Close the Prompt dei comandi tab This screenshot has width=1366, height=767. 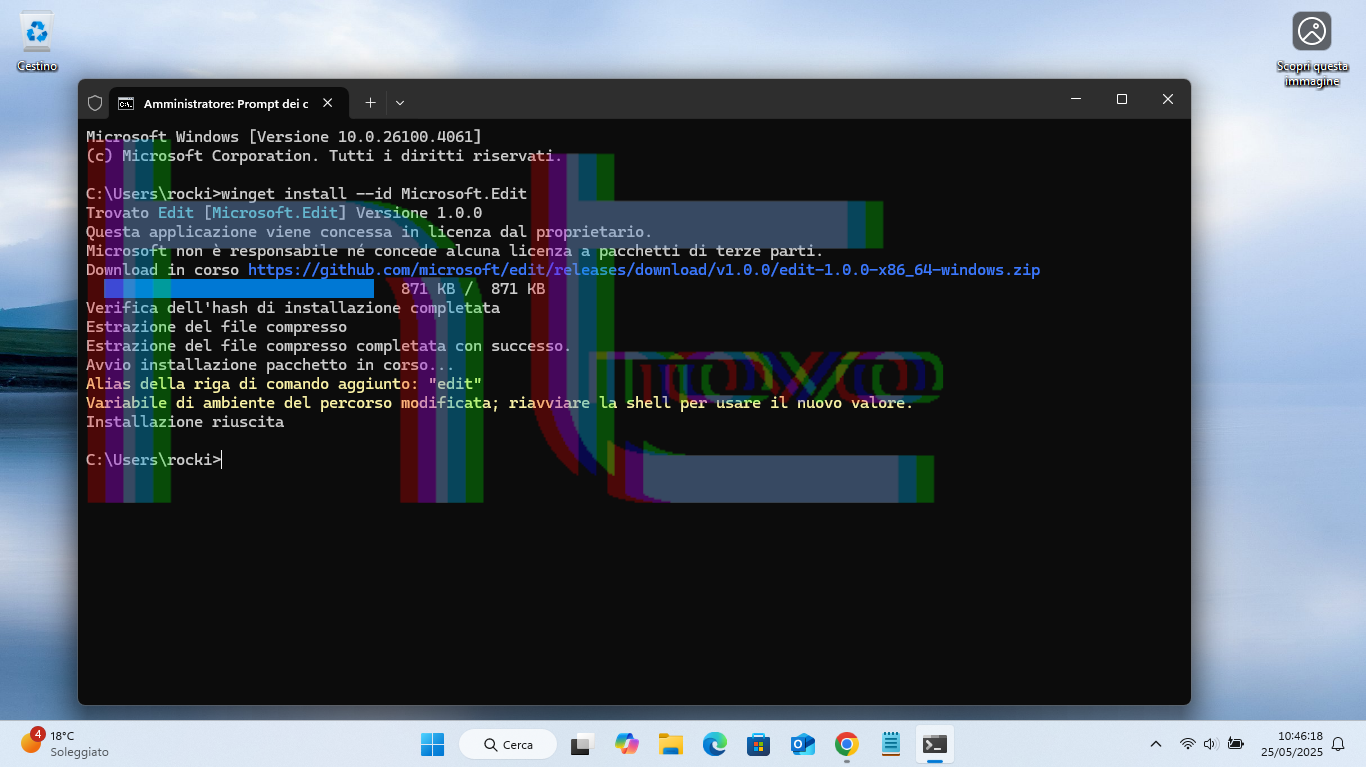tap(327, 103)
